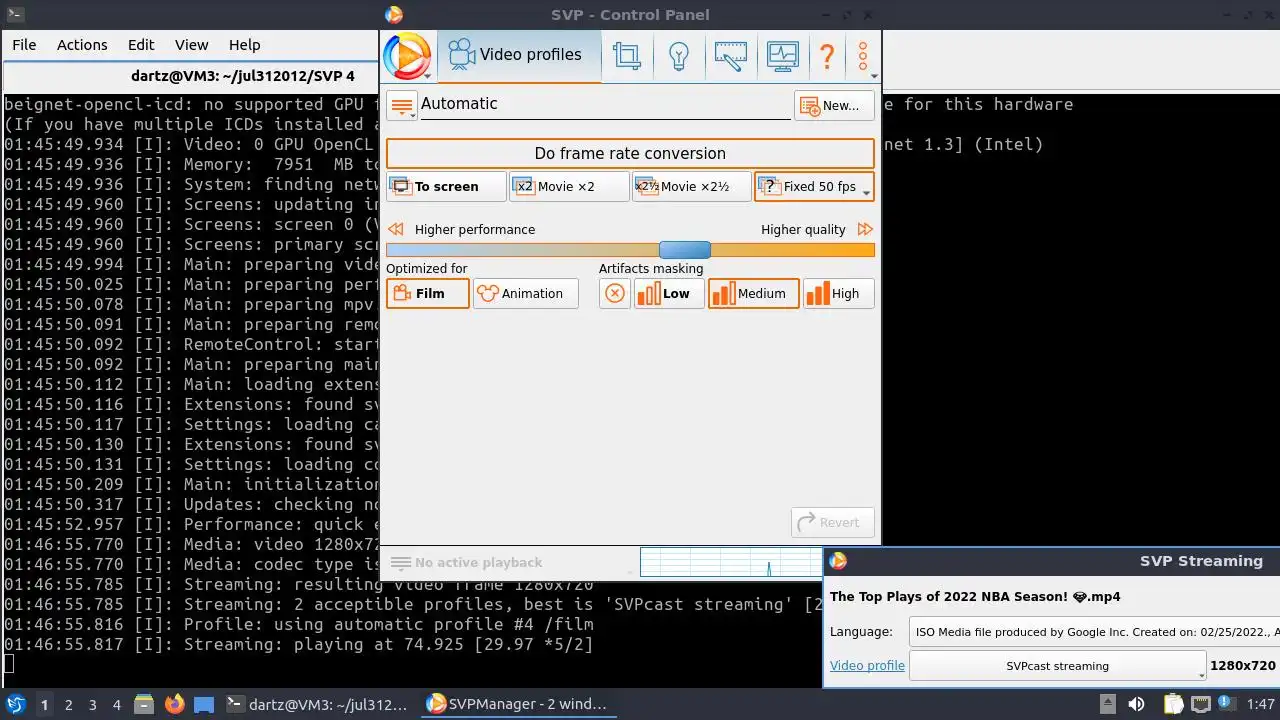This screenshot has width=1280, height=720.
Task: Switch to workspace 4
Action: point(116,704)
